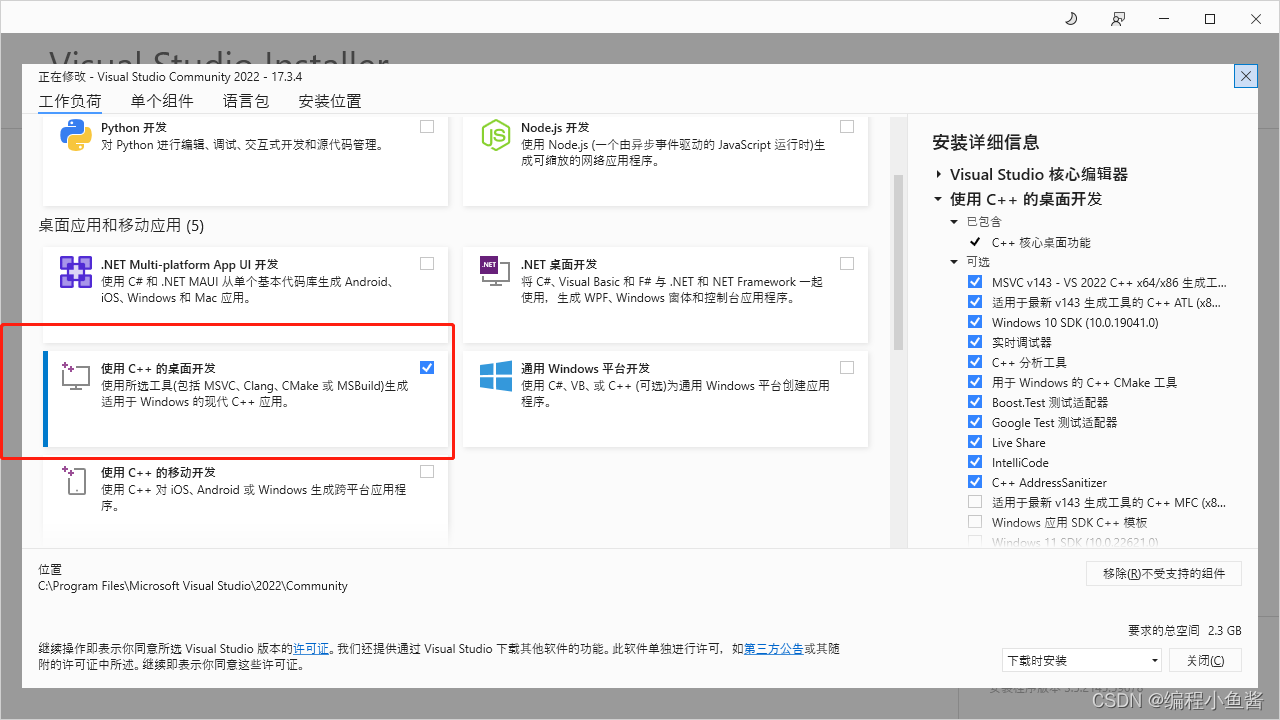The width and height of the screenshot is (1280, 720).
Task: Uncheck Windows 10 SDK (10.0.19041.0) component
Action: pos(975,322)
